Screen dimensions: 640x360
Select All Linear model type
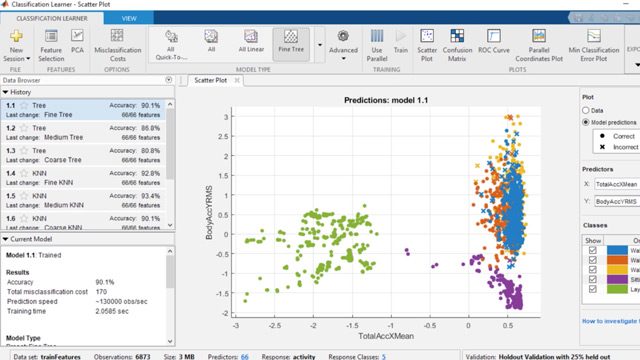251,41
